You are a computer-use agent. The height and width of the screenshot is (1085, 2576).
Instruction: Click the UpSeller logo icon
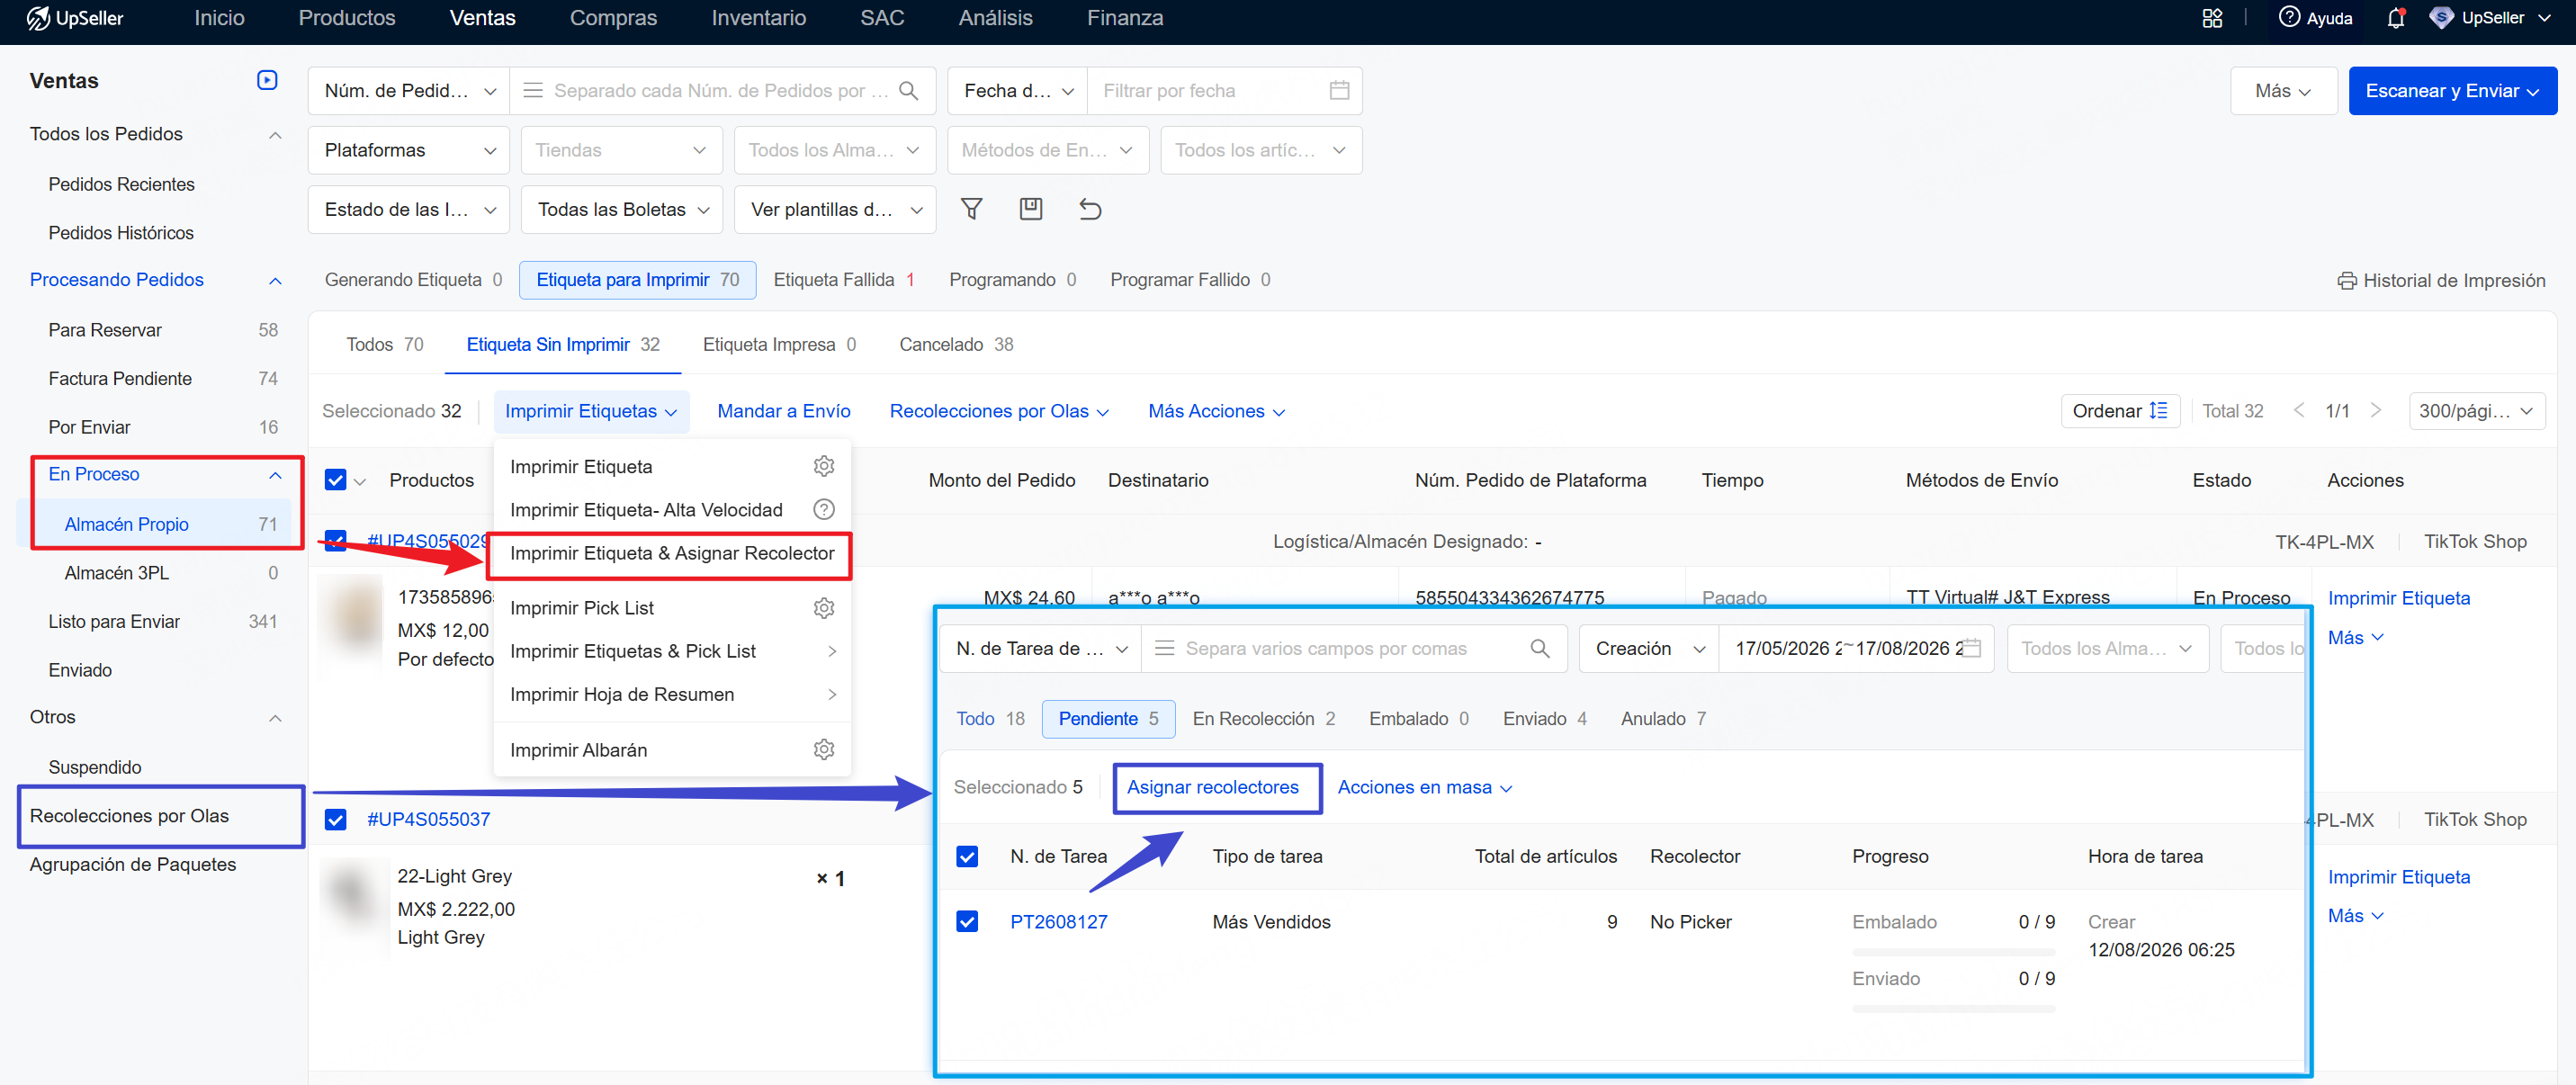[38, 18]
